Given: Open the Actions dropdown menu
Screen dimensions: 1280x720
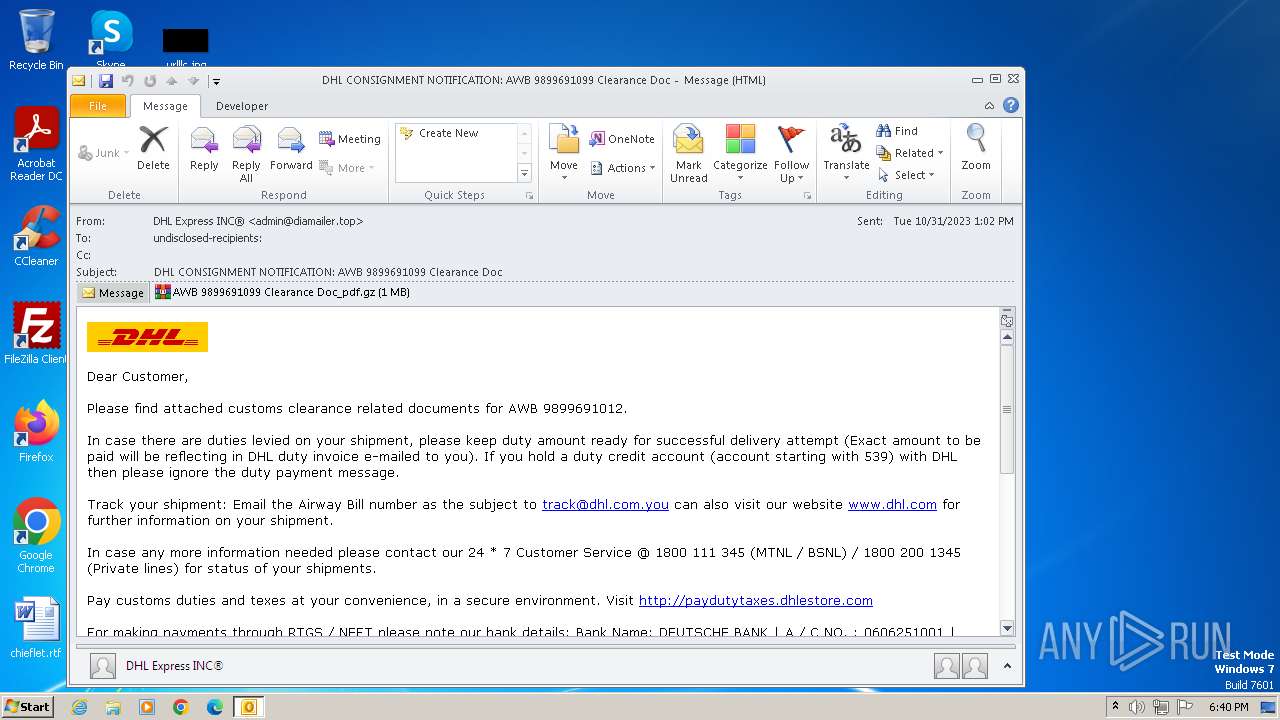Looking at the screenshot, I should point(622,168).
